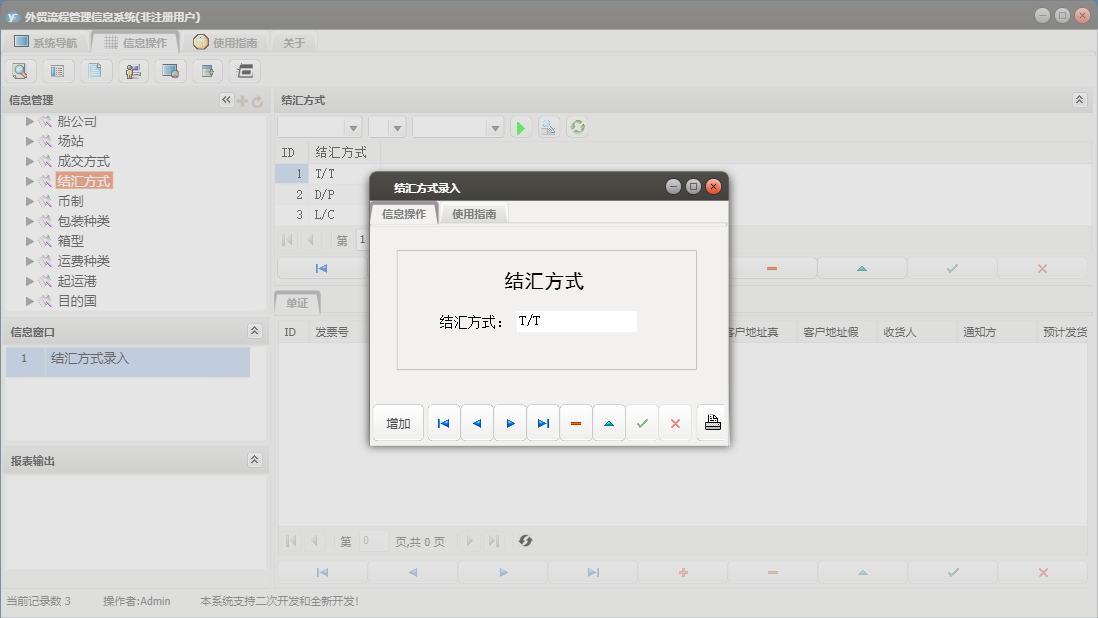Click the user management toolbar icon
The width and height of the screenshot is (1098, 618).
click(x=132, y=70)
